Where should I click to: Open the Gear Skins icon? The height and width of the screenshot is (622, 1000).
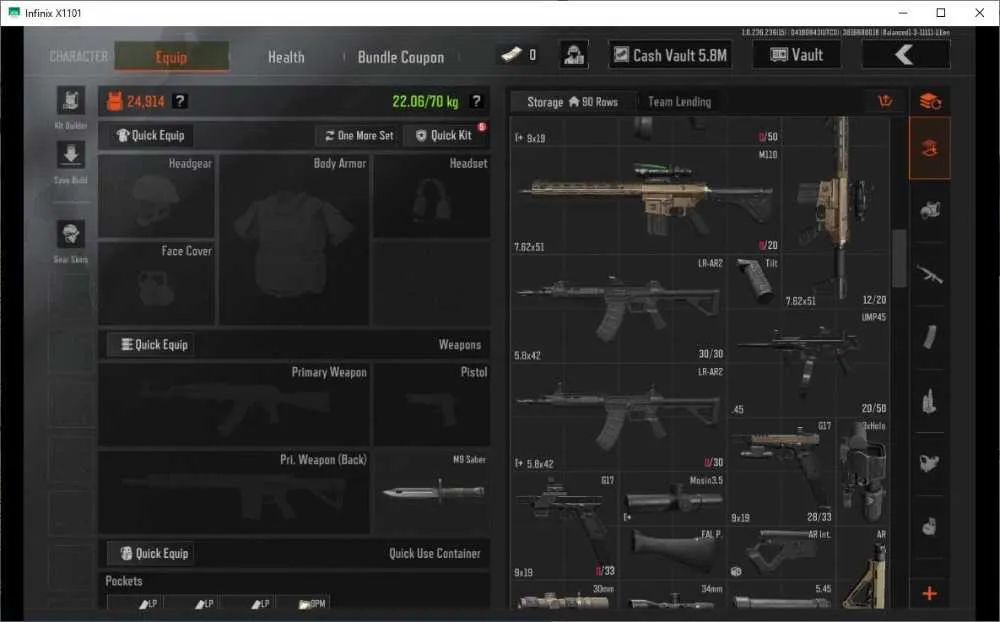pos(71,234)
